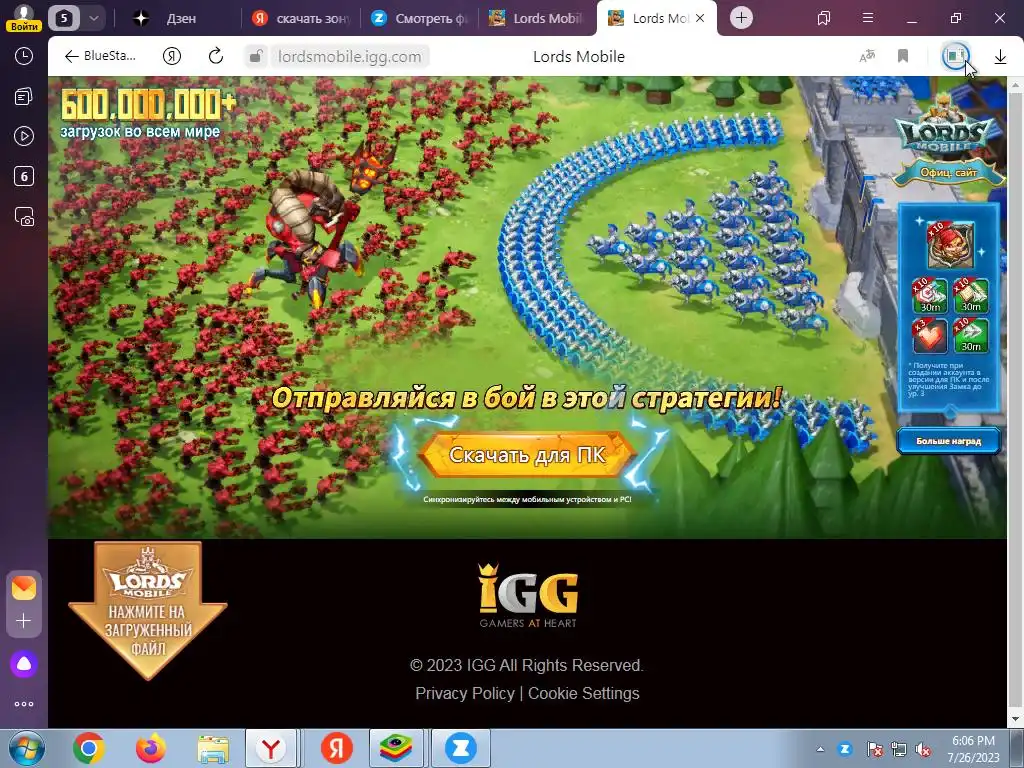Image resolution: width=1024 pixels, height=768 pixels.
Task: Click the x10 hero reward thumbnail
Action: point(950,244)
